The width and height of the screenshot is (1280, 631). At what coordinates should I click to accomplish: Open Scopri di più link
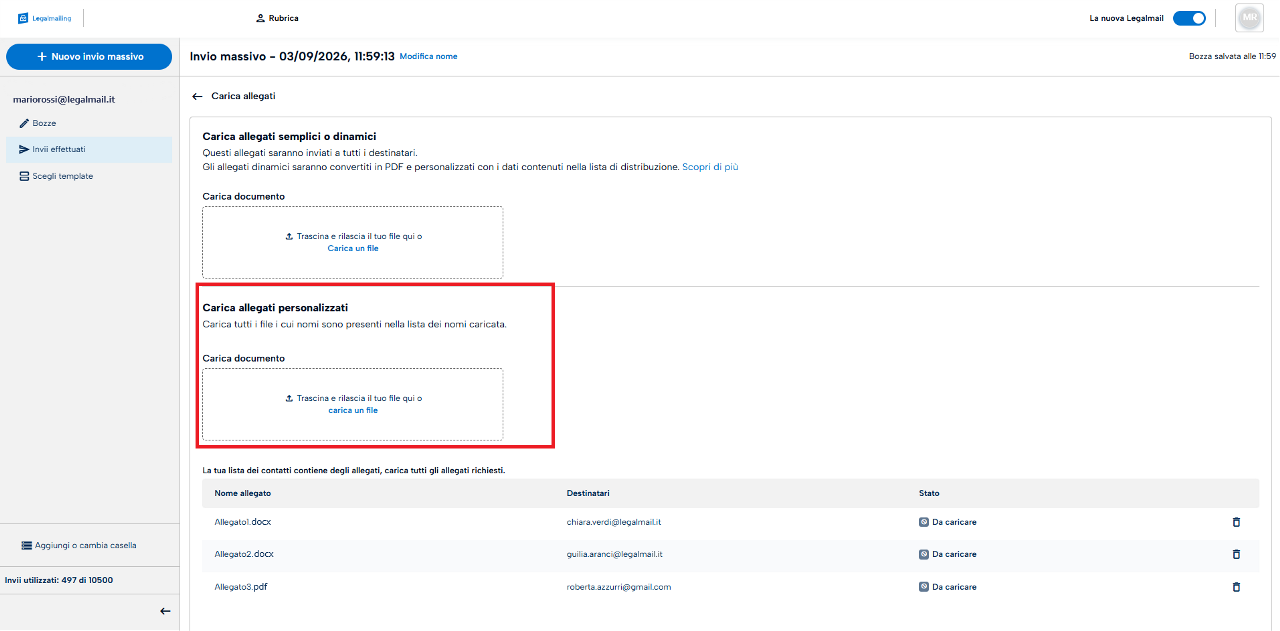(x=710, y=167)
